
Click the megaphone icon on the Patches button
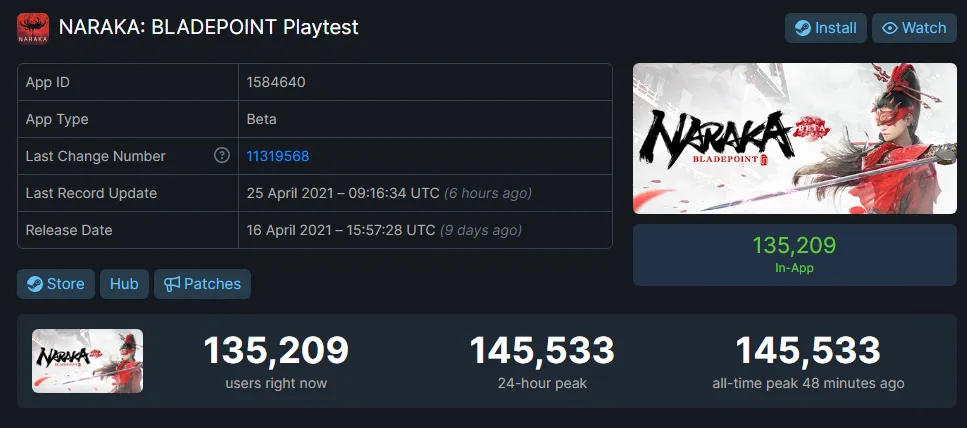(172, 284)
